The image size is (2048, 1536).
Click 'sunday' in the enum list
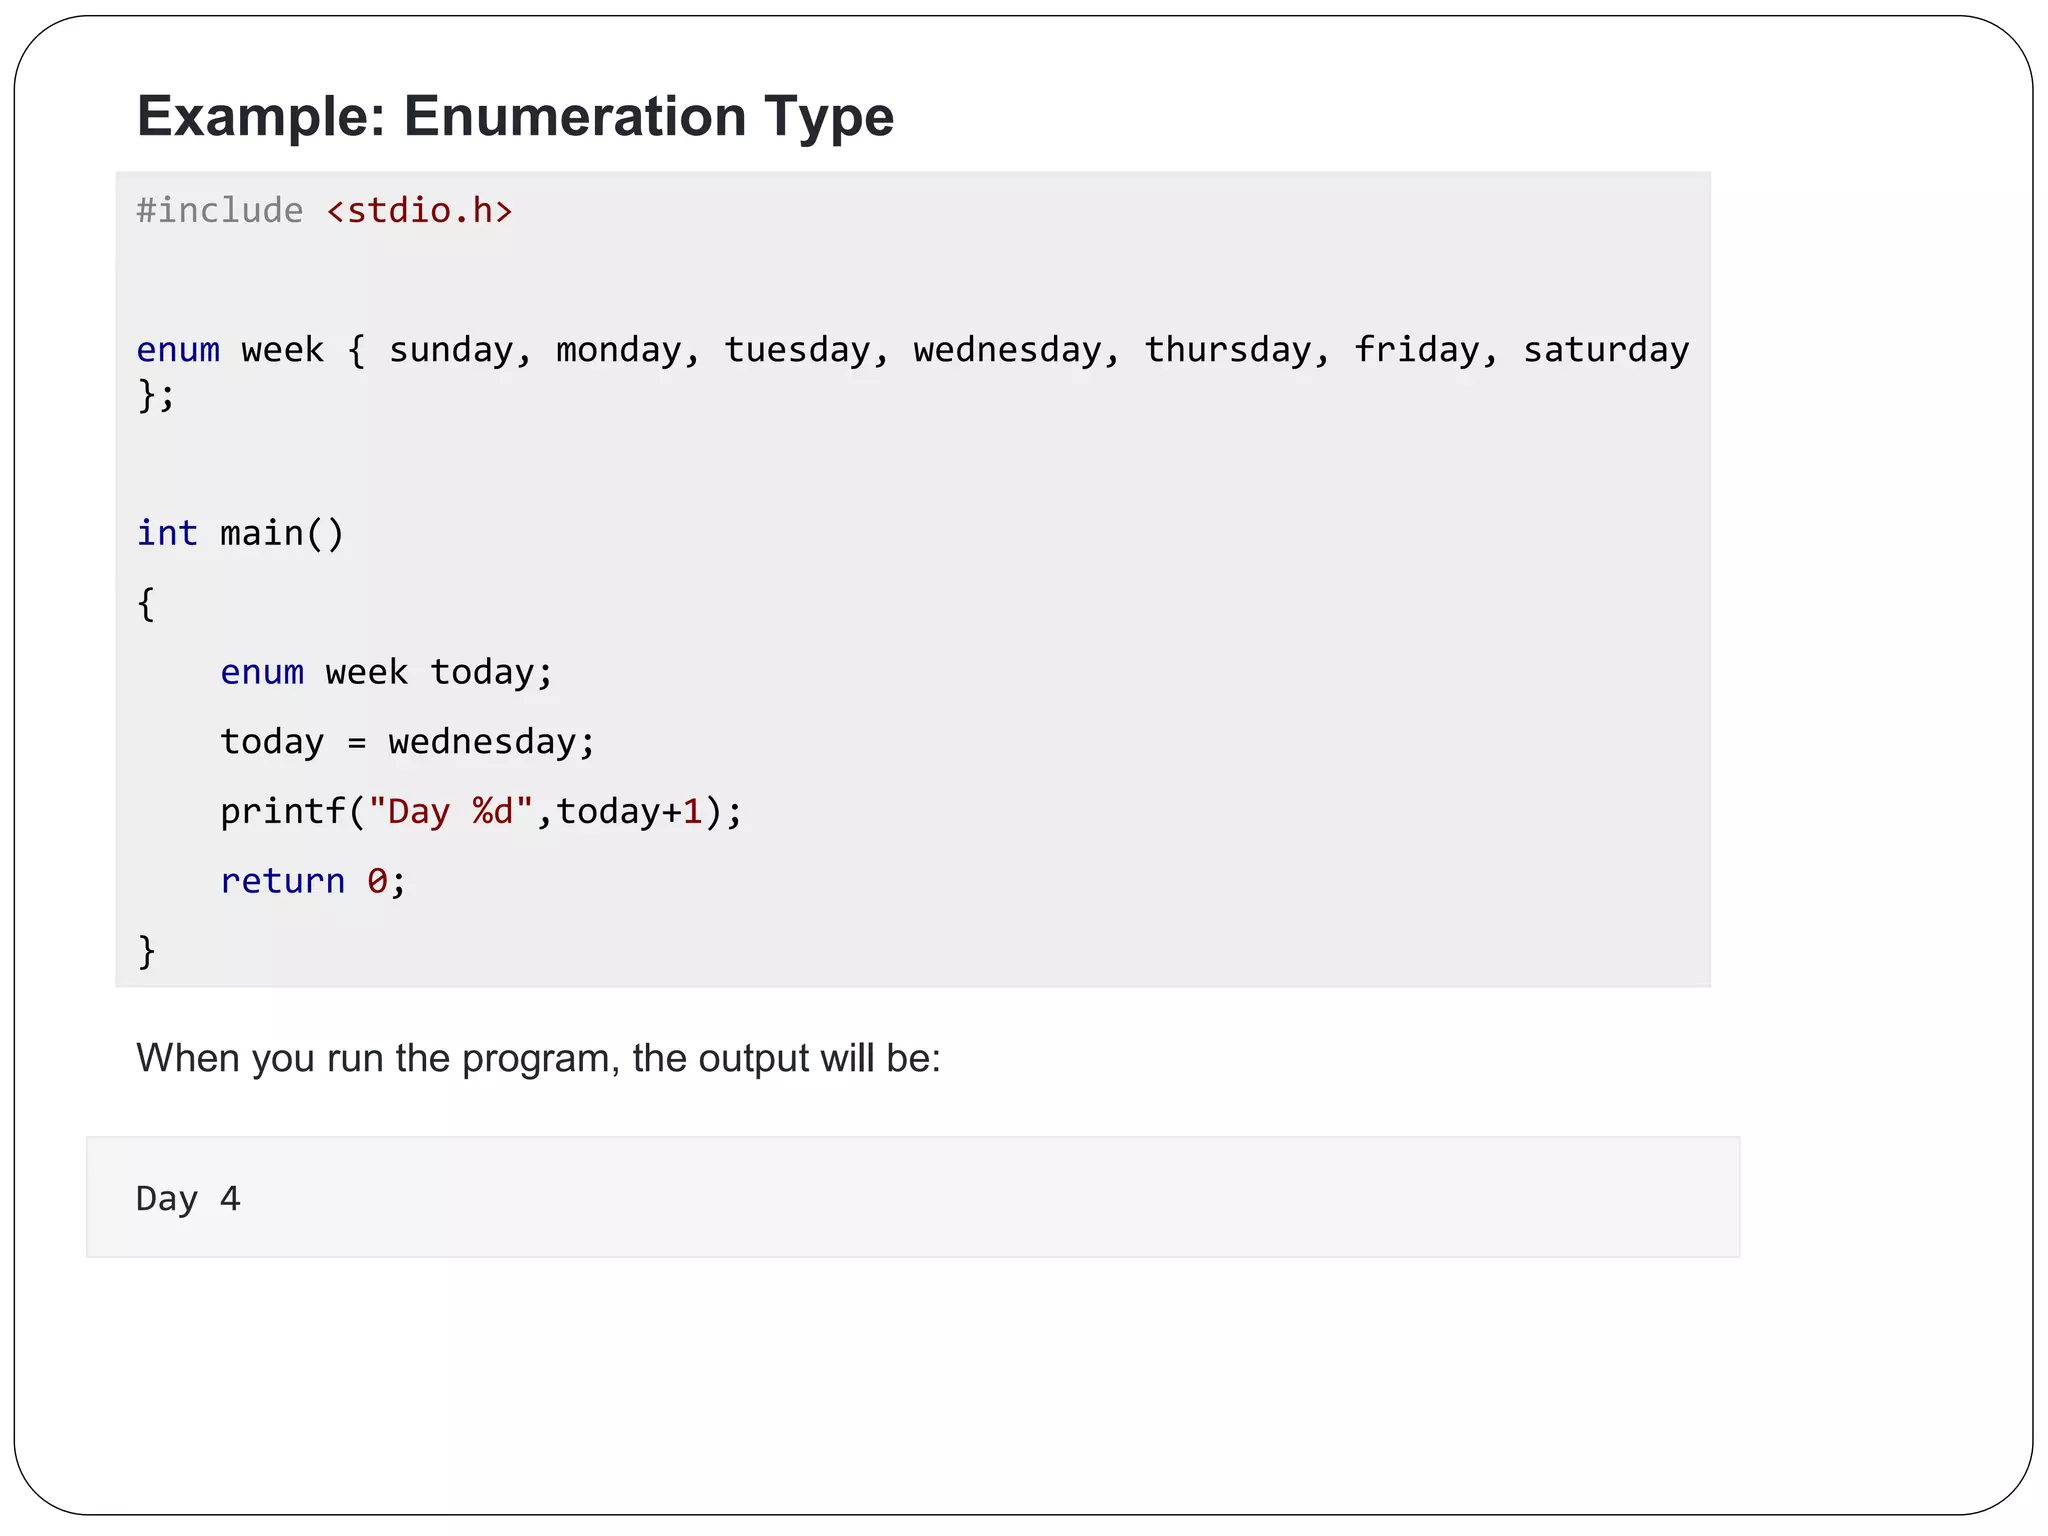[450, 350]
